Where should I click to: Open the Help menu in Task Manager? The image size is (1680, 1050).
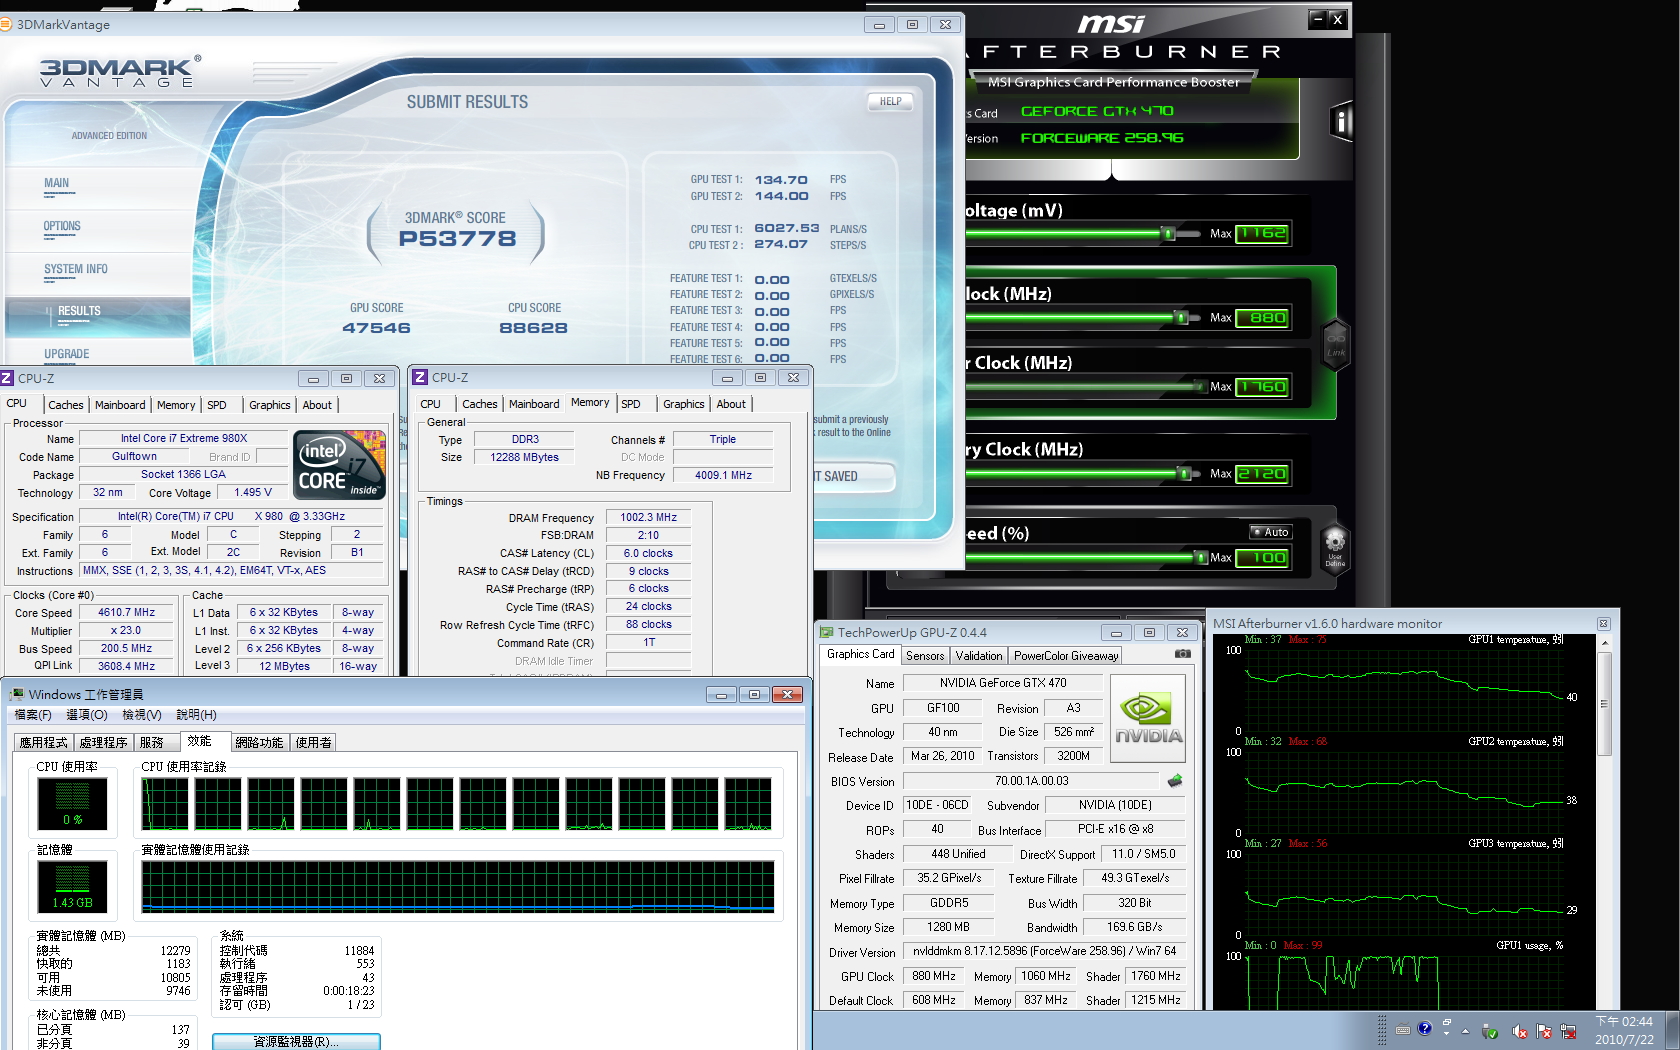(196, 715)
